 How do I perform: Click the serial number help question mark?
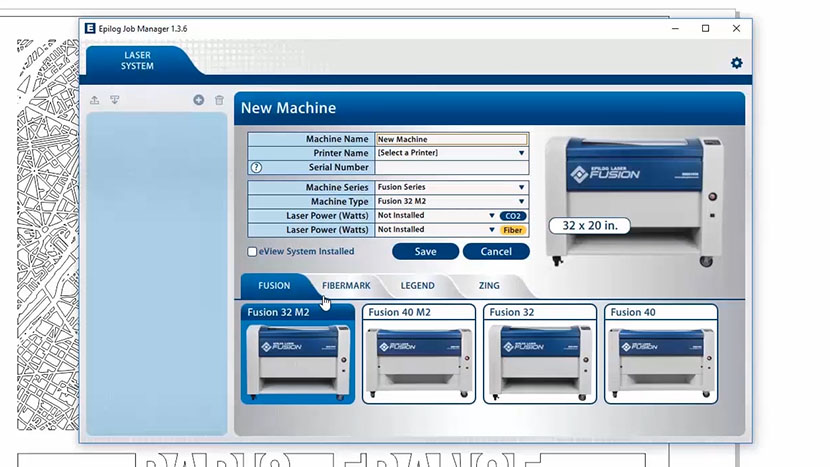[x=256, y=168]
